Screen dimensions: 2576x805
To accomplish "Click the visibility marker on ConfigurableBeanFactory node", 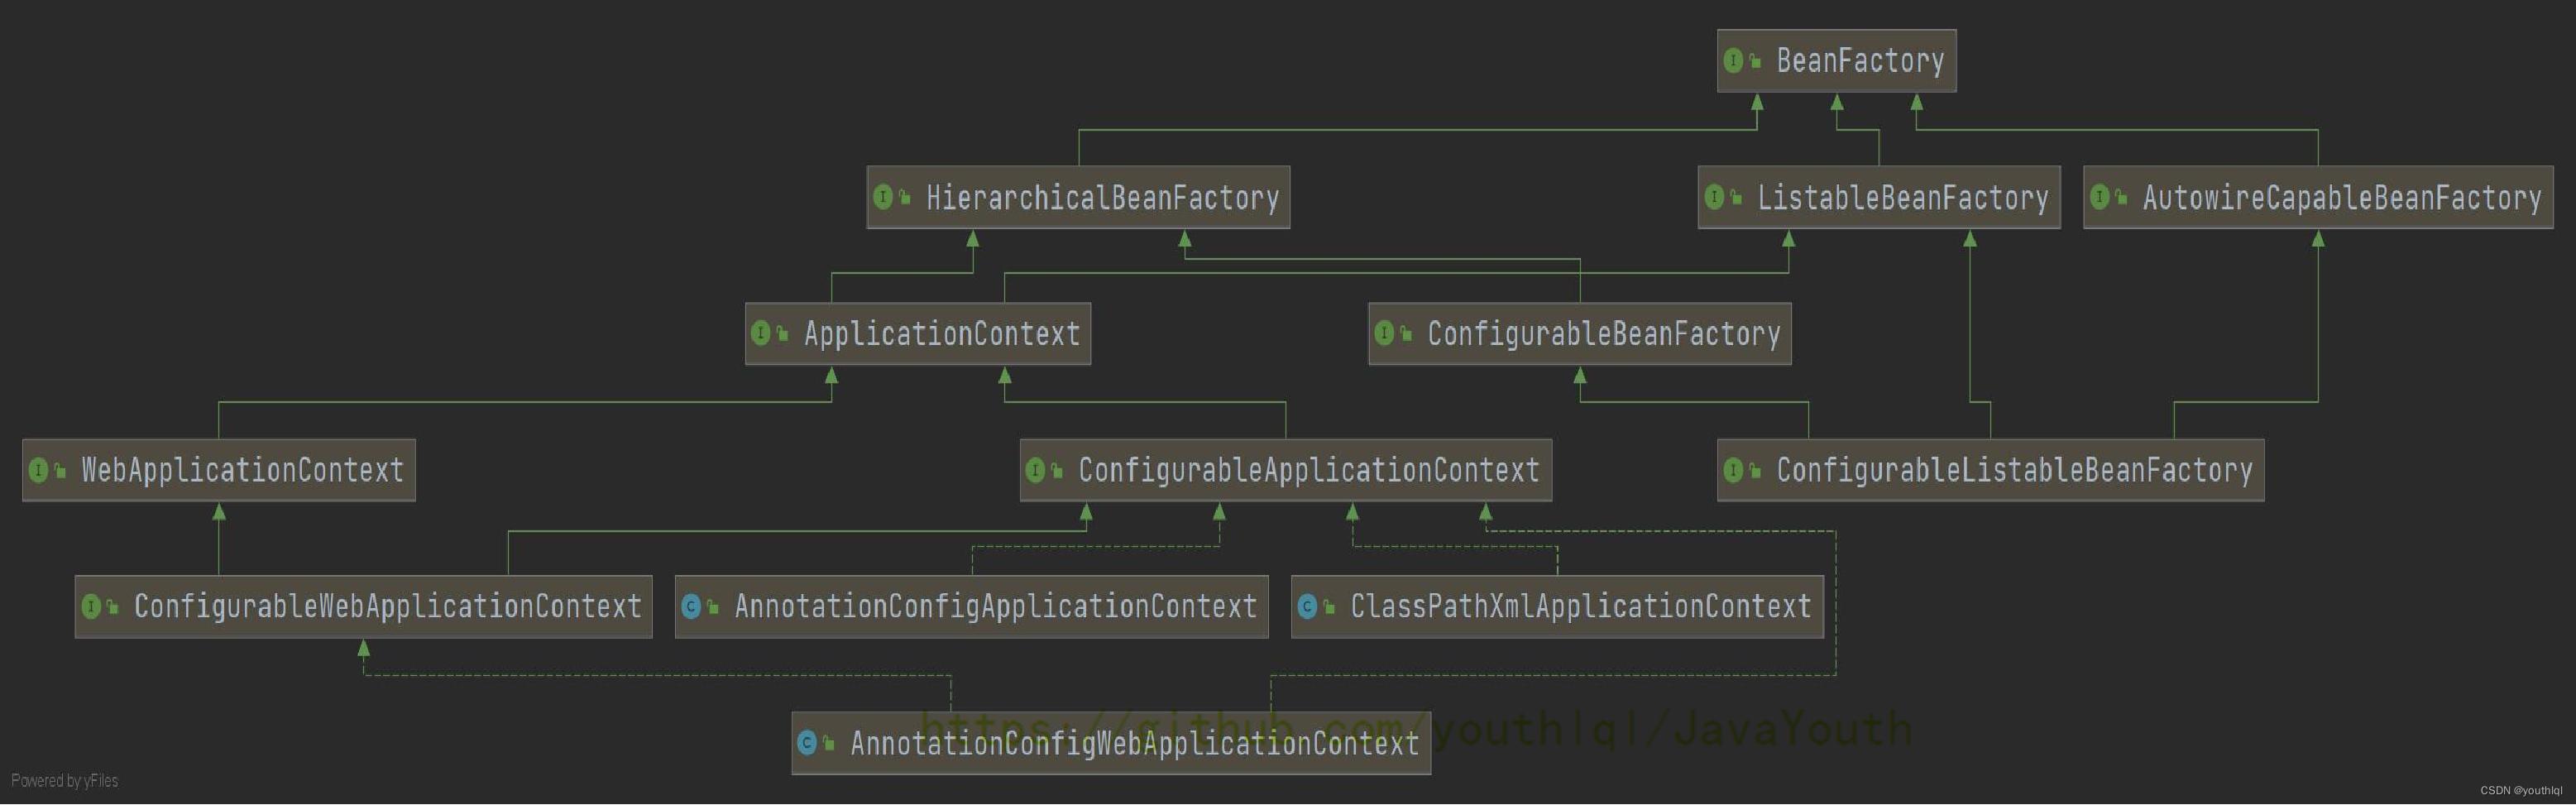I will pos(1405,334).
